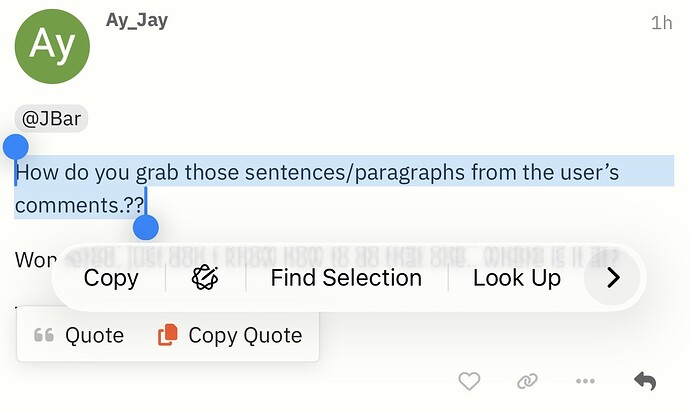Click the orange Copy Quote icon
This screenshot has width=690, height=413.
pos(168,336)
